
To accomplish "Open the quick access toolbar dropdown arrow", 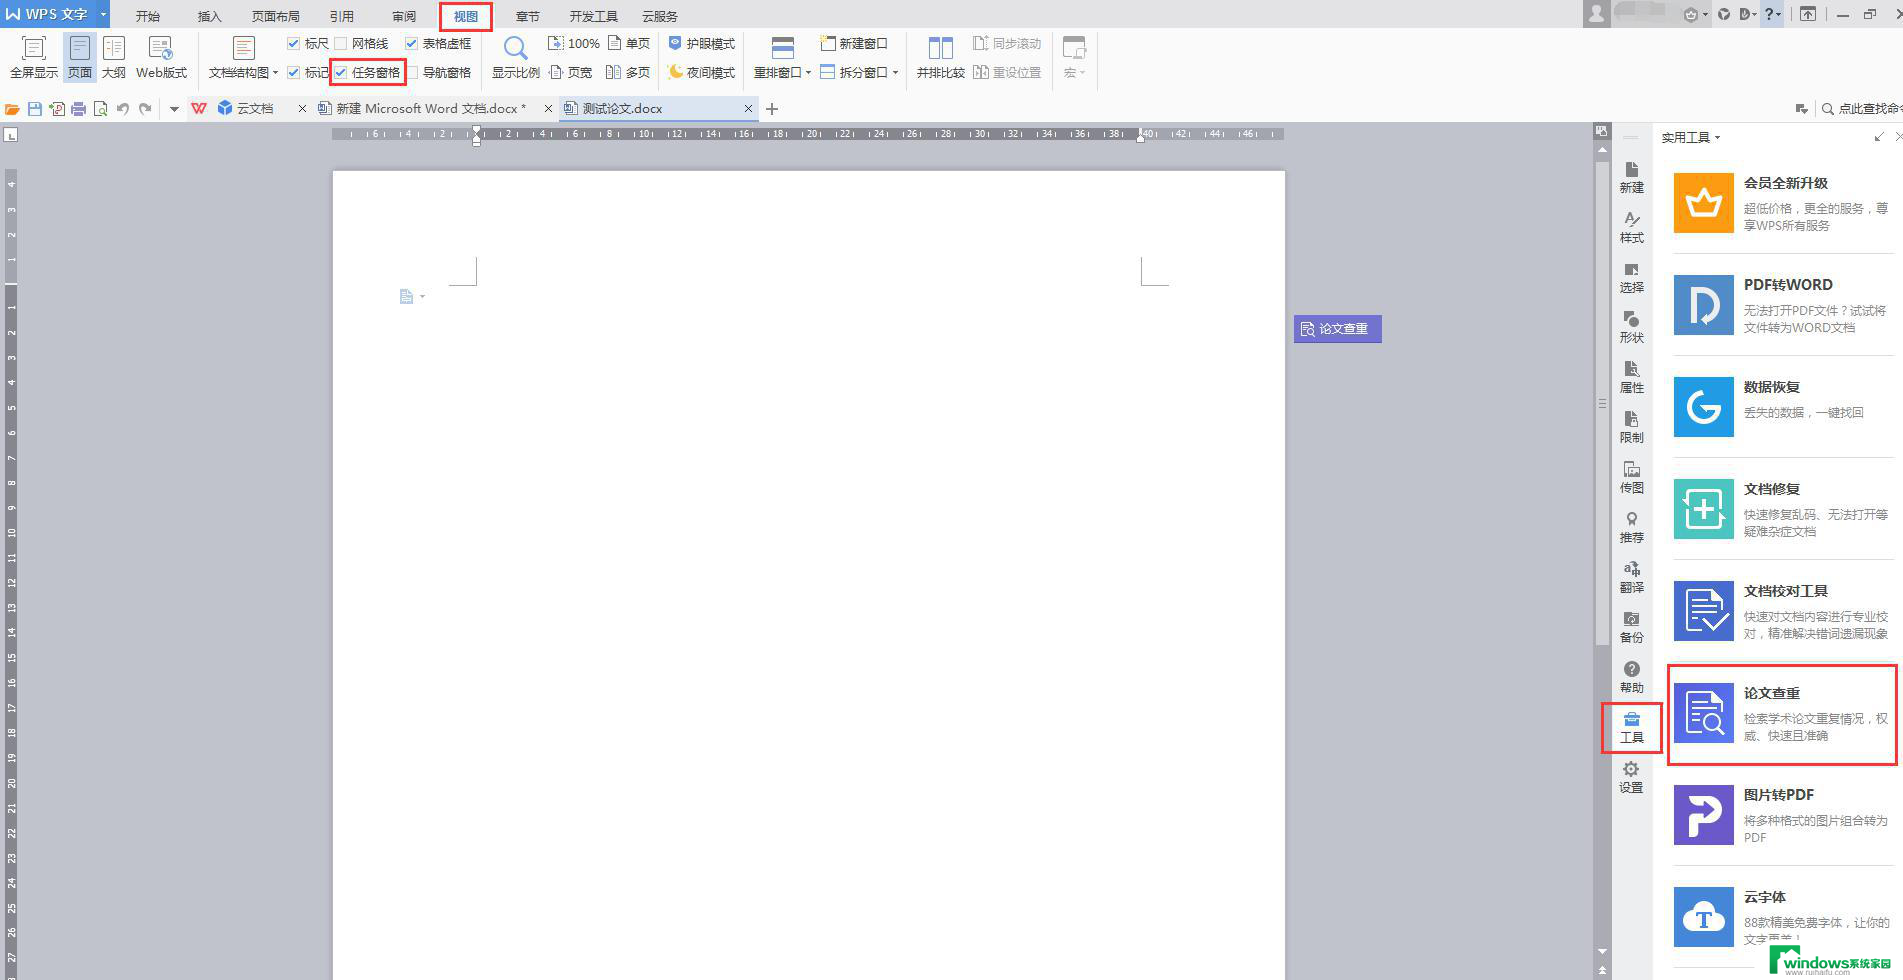I will (x=173, y=109).
